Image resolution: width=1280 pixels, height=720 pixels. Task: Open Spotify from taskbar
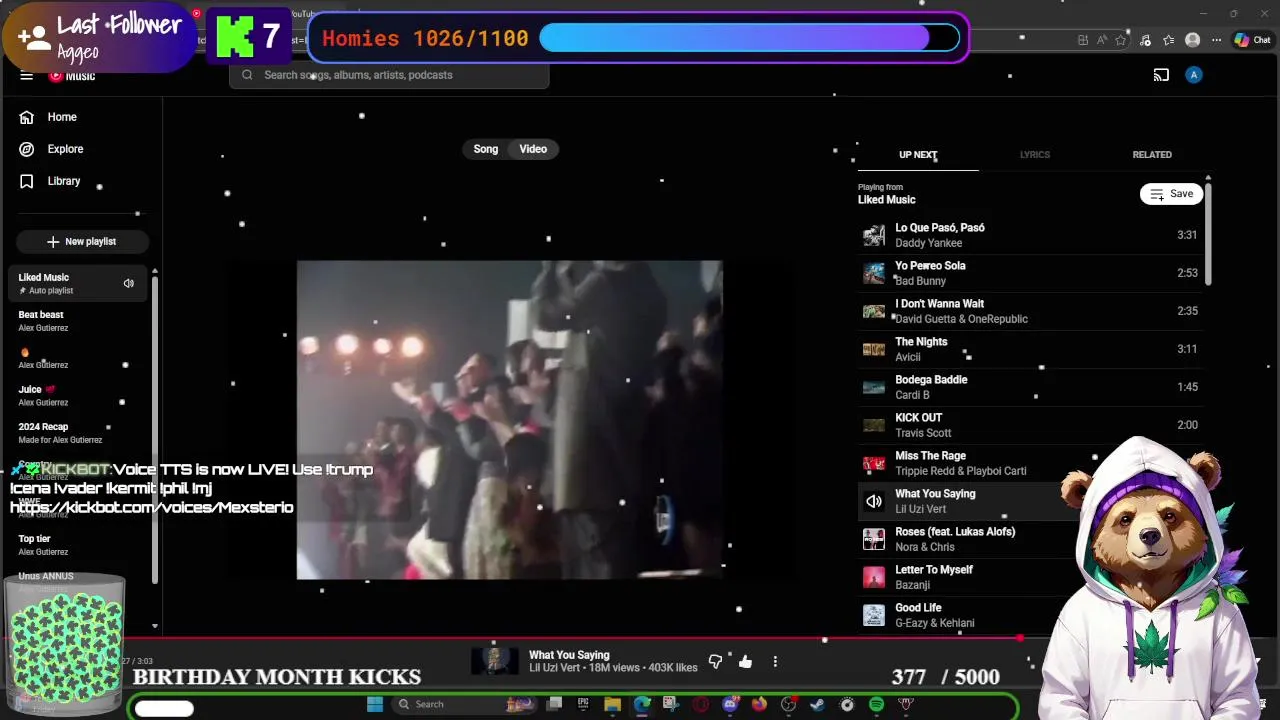pos(876,704)
